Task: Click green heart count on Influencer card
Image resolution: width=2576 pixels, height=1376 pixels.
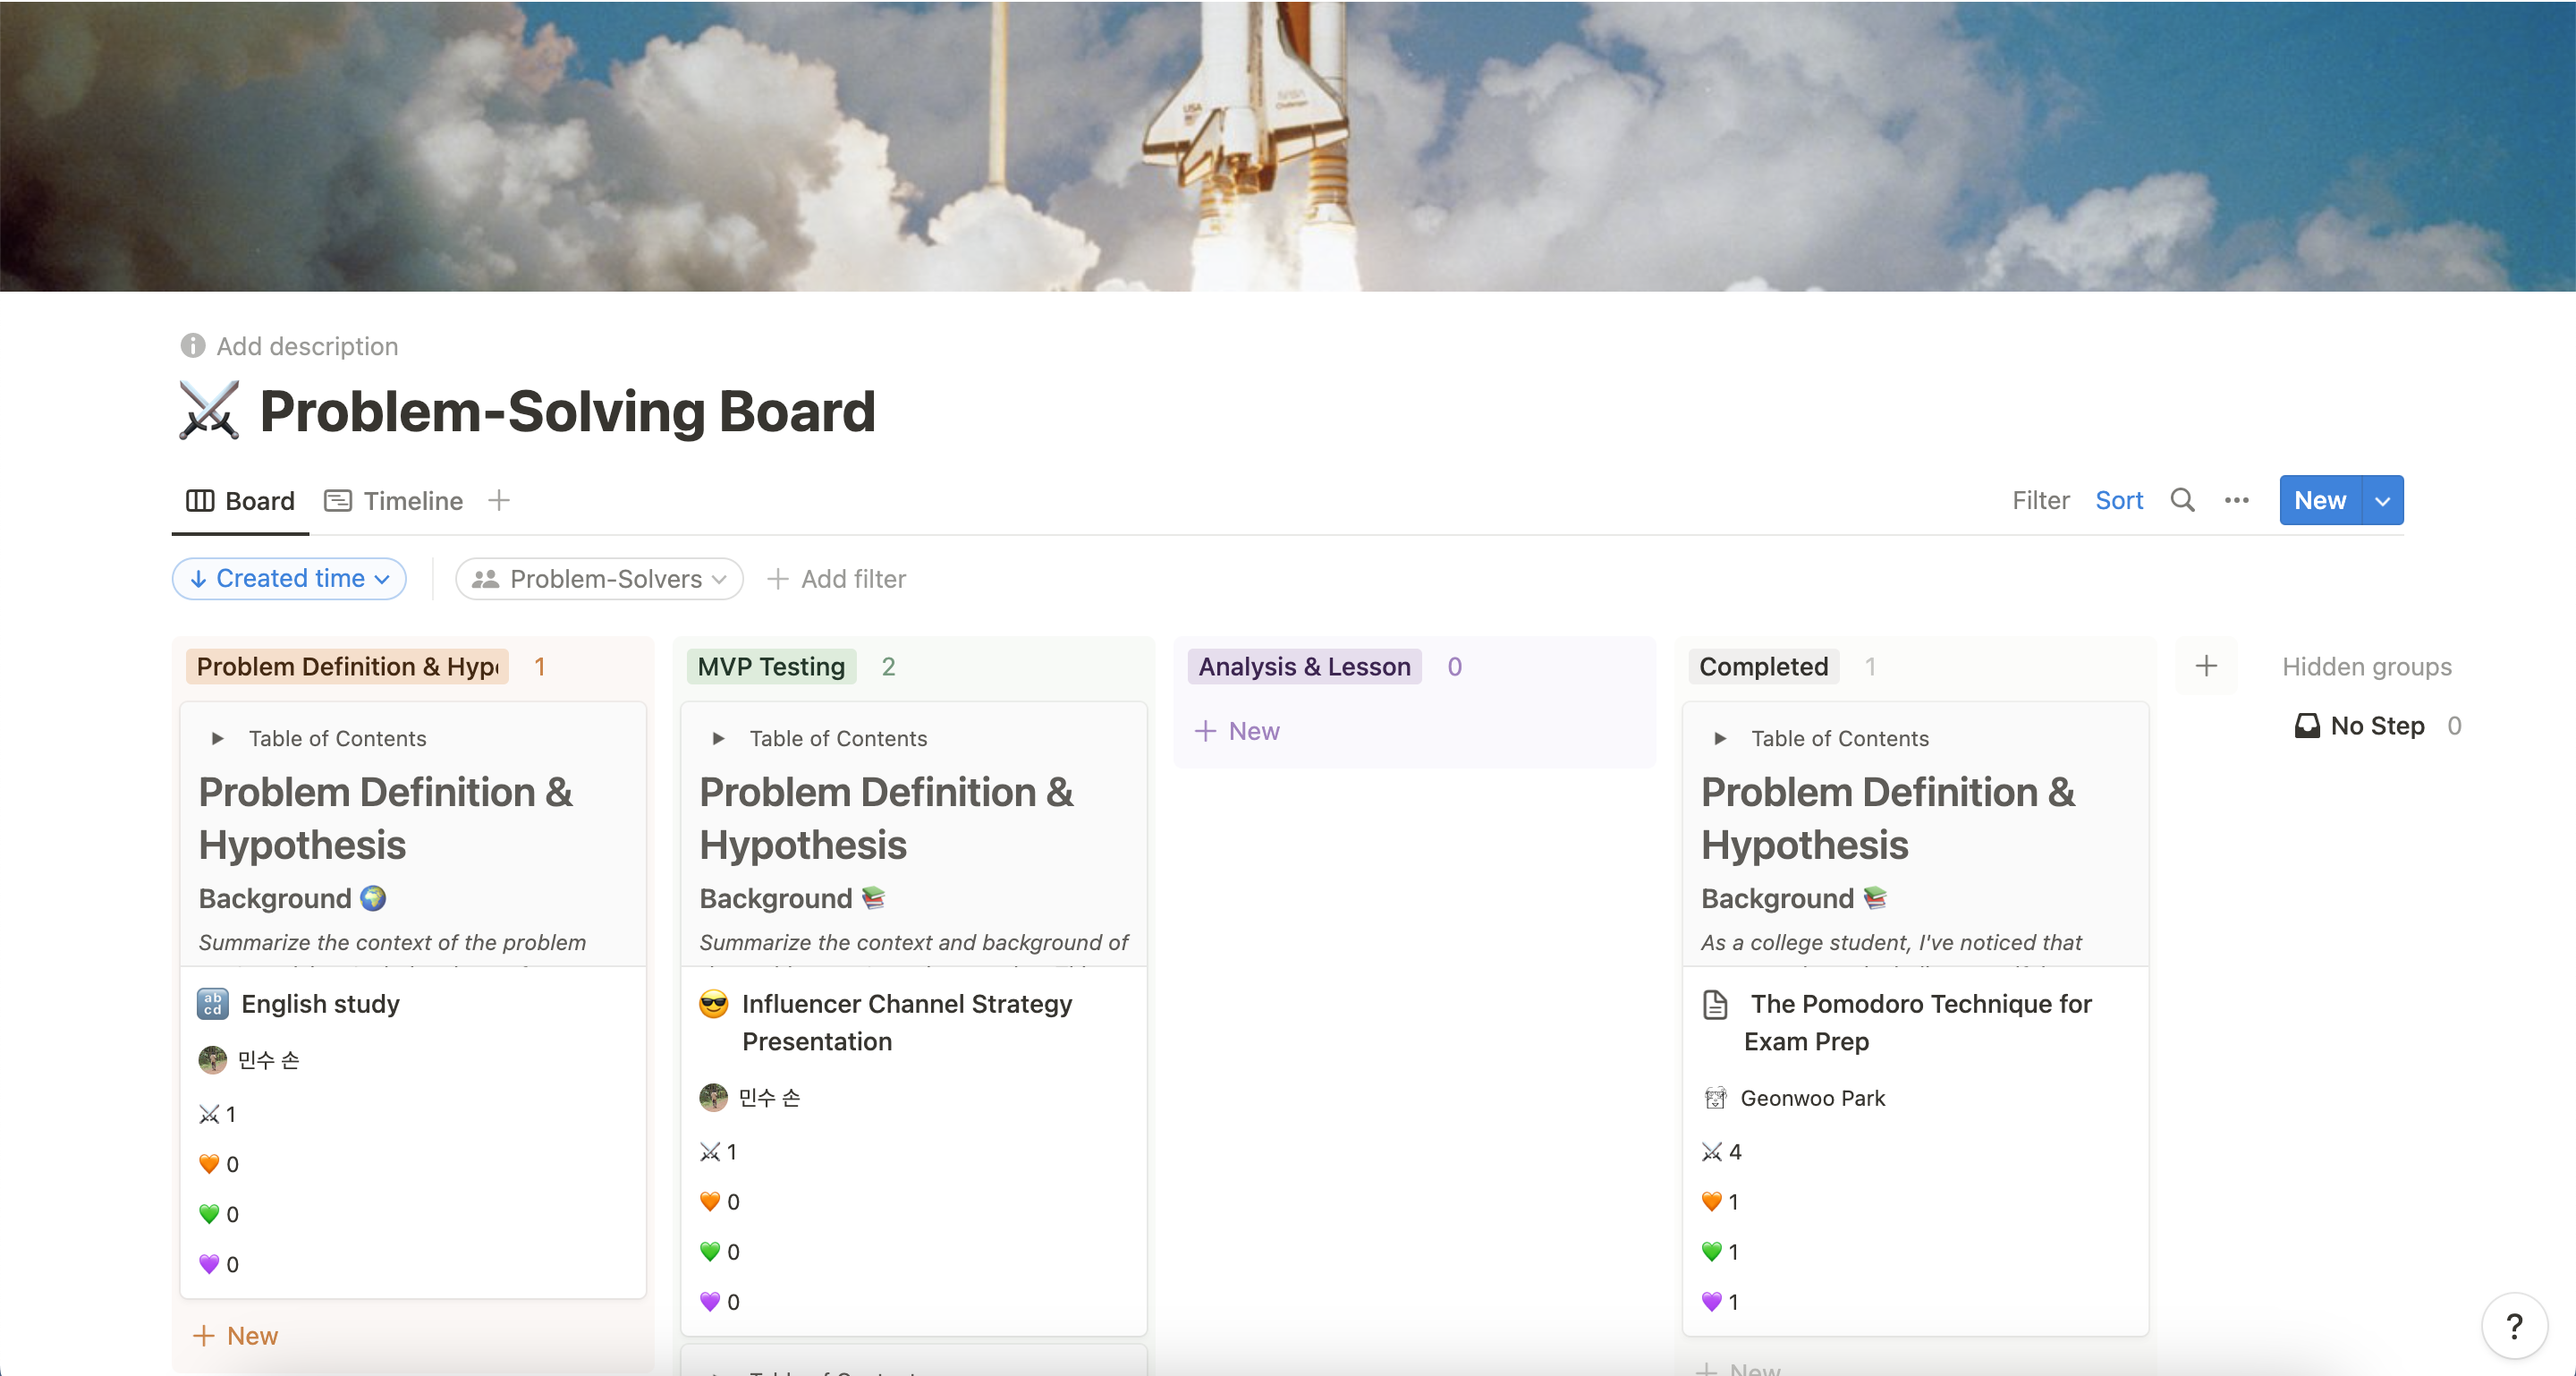Action: (720, 1252)
